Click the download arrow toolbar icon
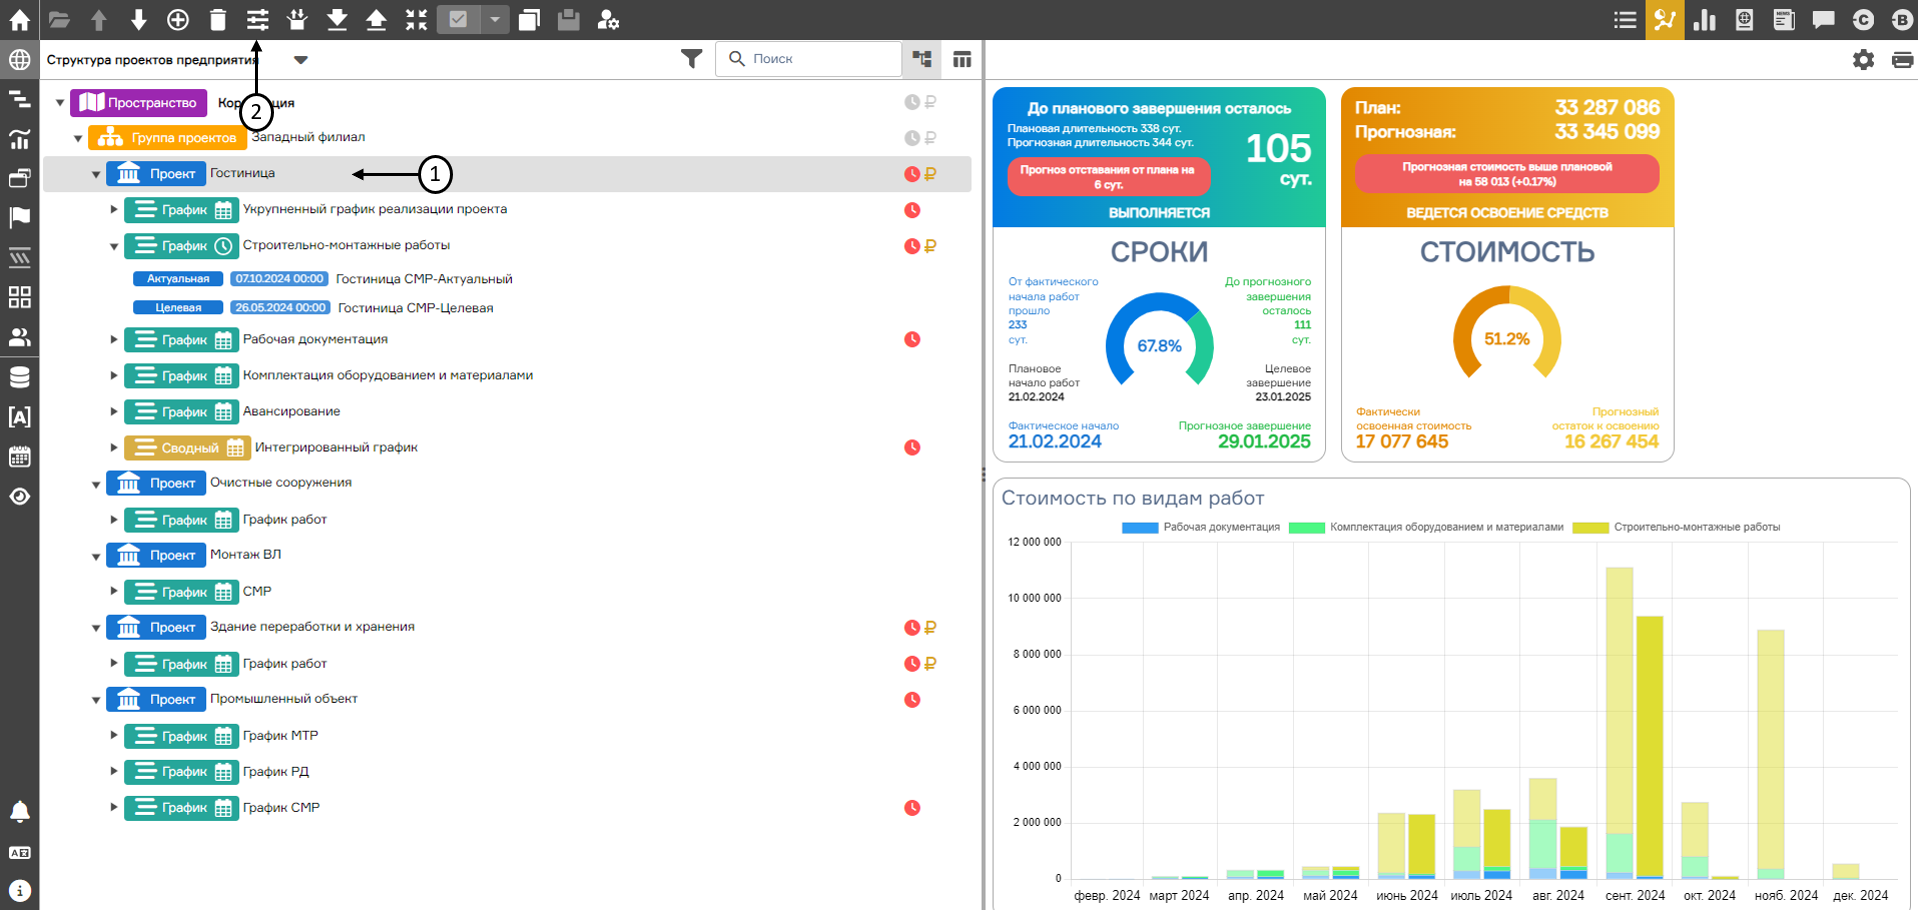The width and height of the screenshot is (1918, 910). [337, 19]
